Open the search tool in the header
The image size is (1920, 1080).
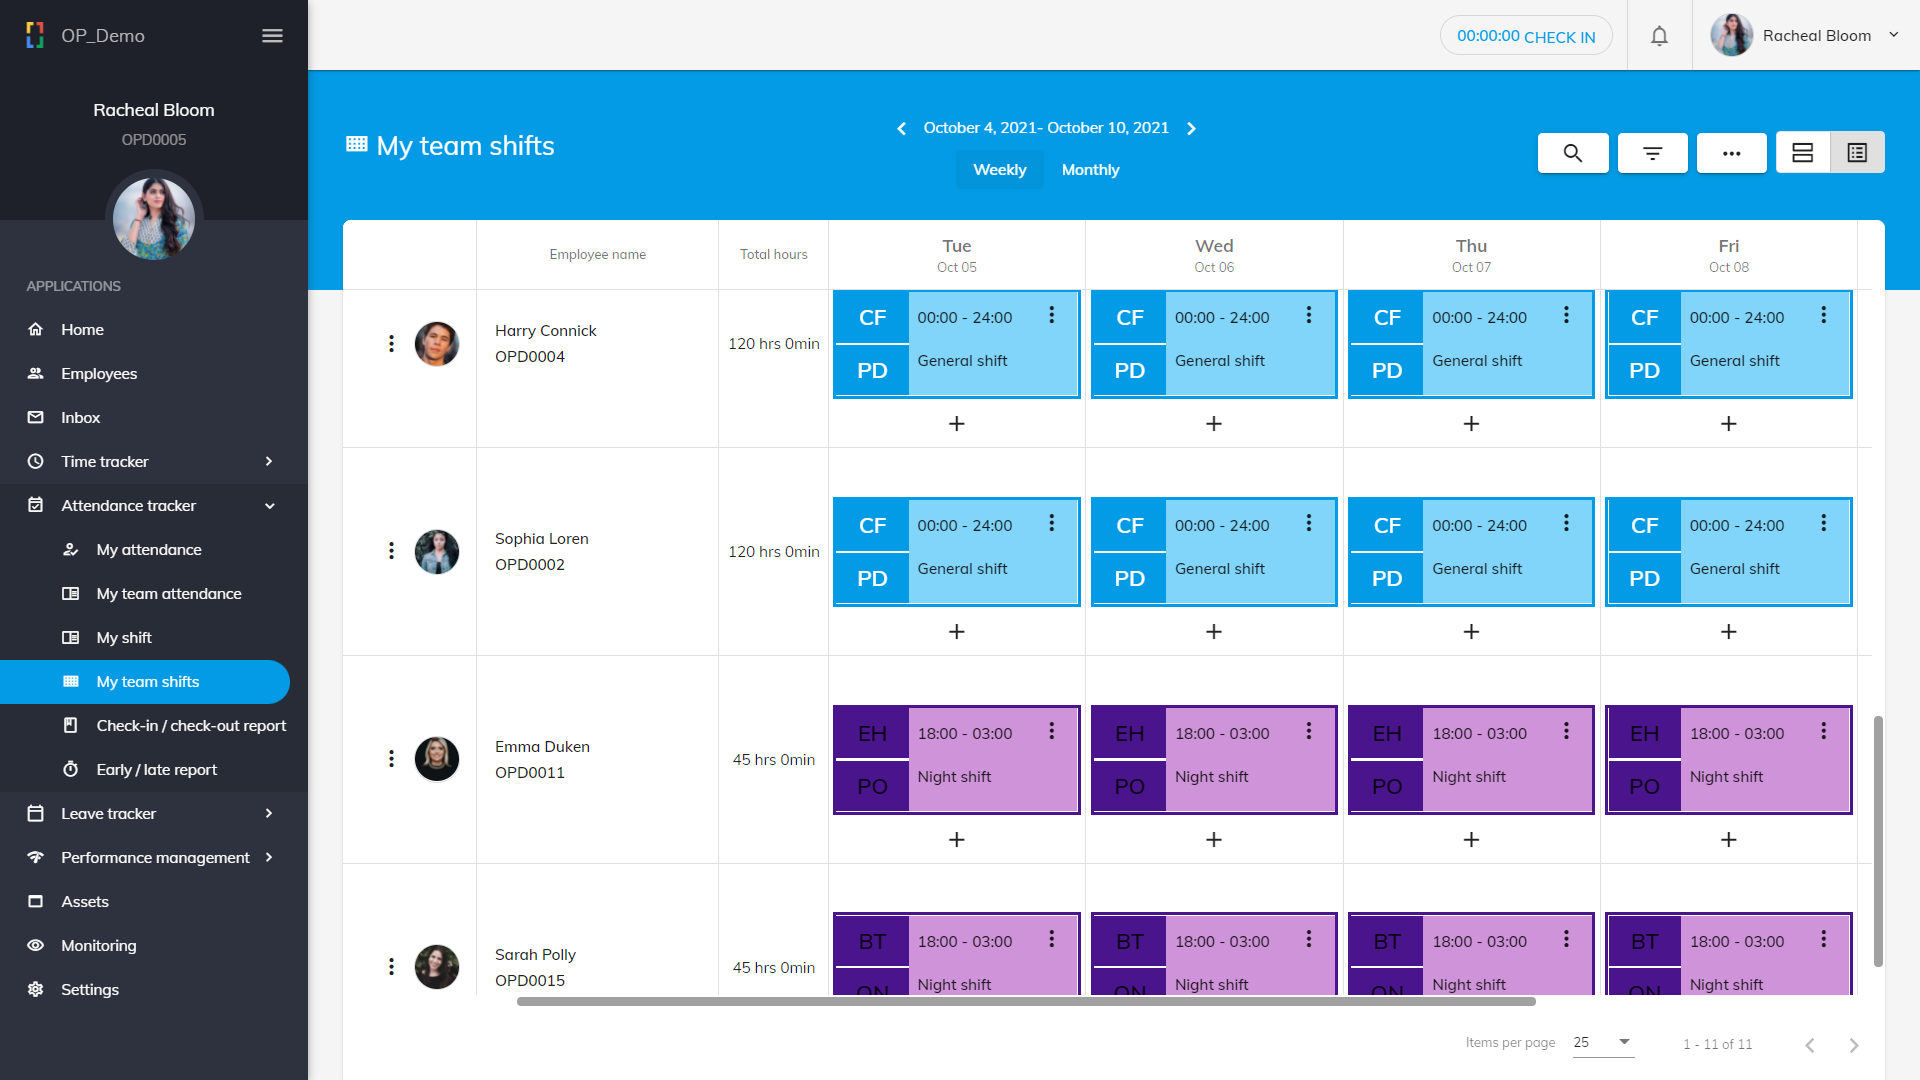click(1573, 153)
